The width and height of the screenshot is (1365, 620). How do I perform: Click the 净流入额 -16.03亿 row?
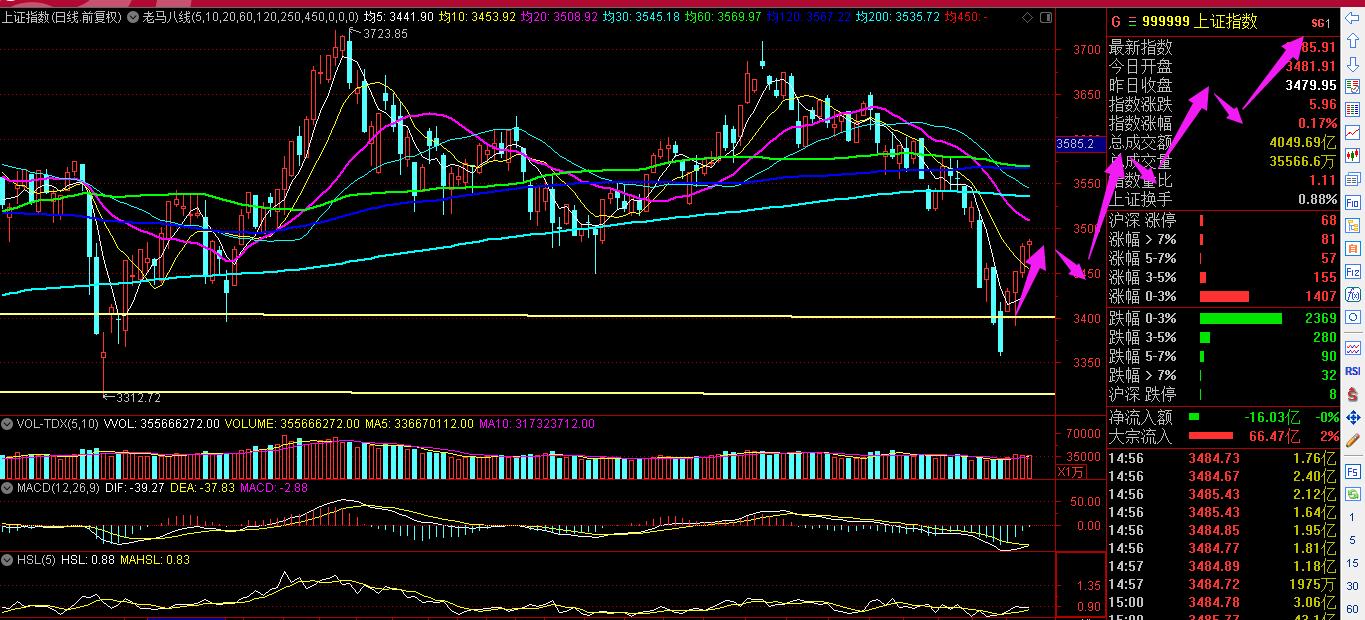point(1222,417)
